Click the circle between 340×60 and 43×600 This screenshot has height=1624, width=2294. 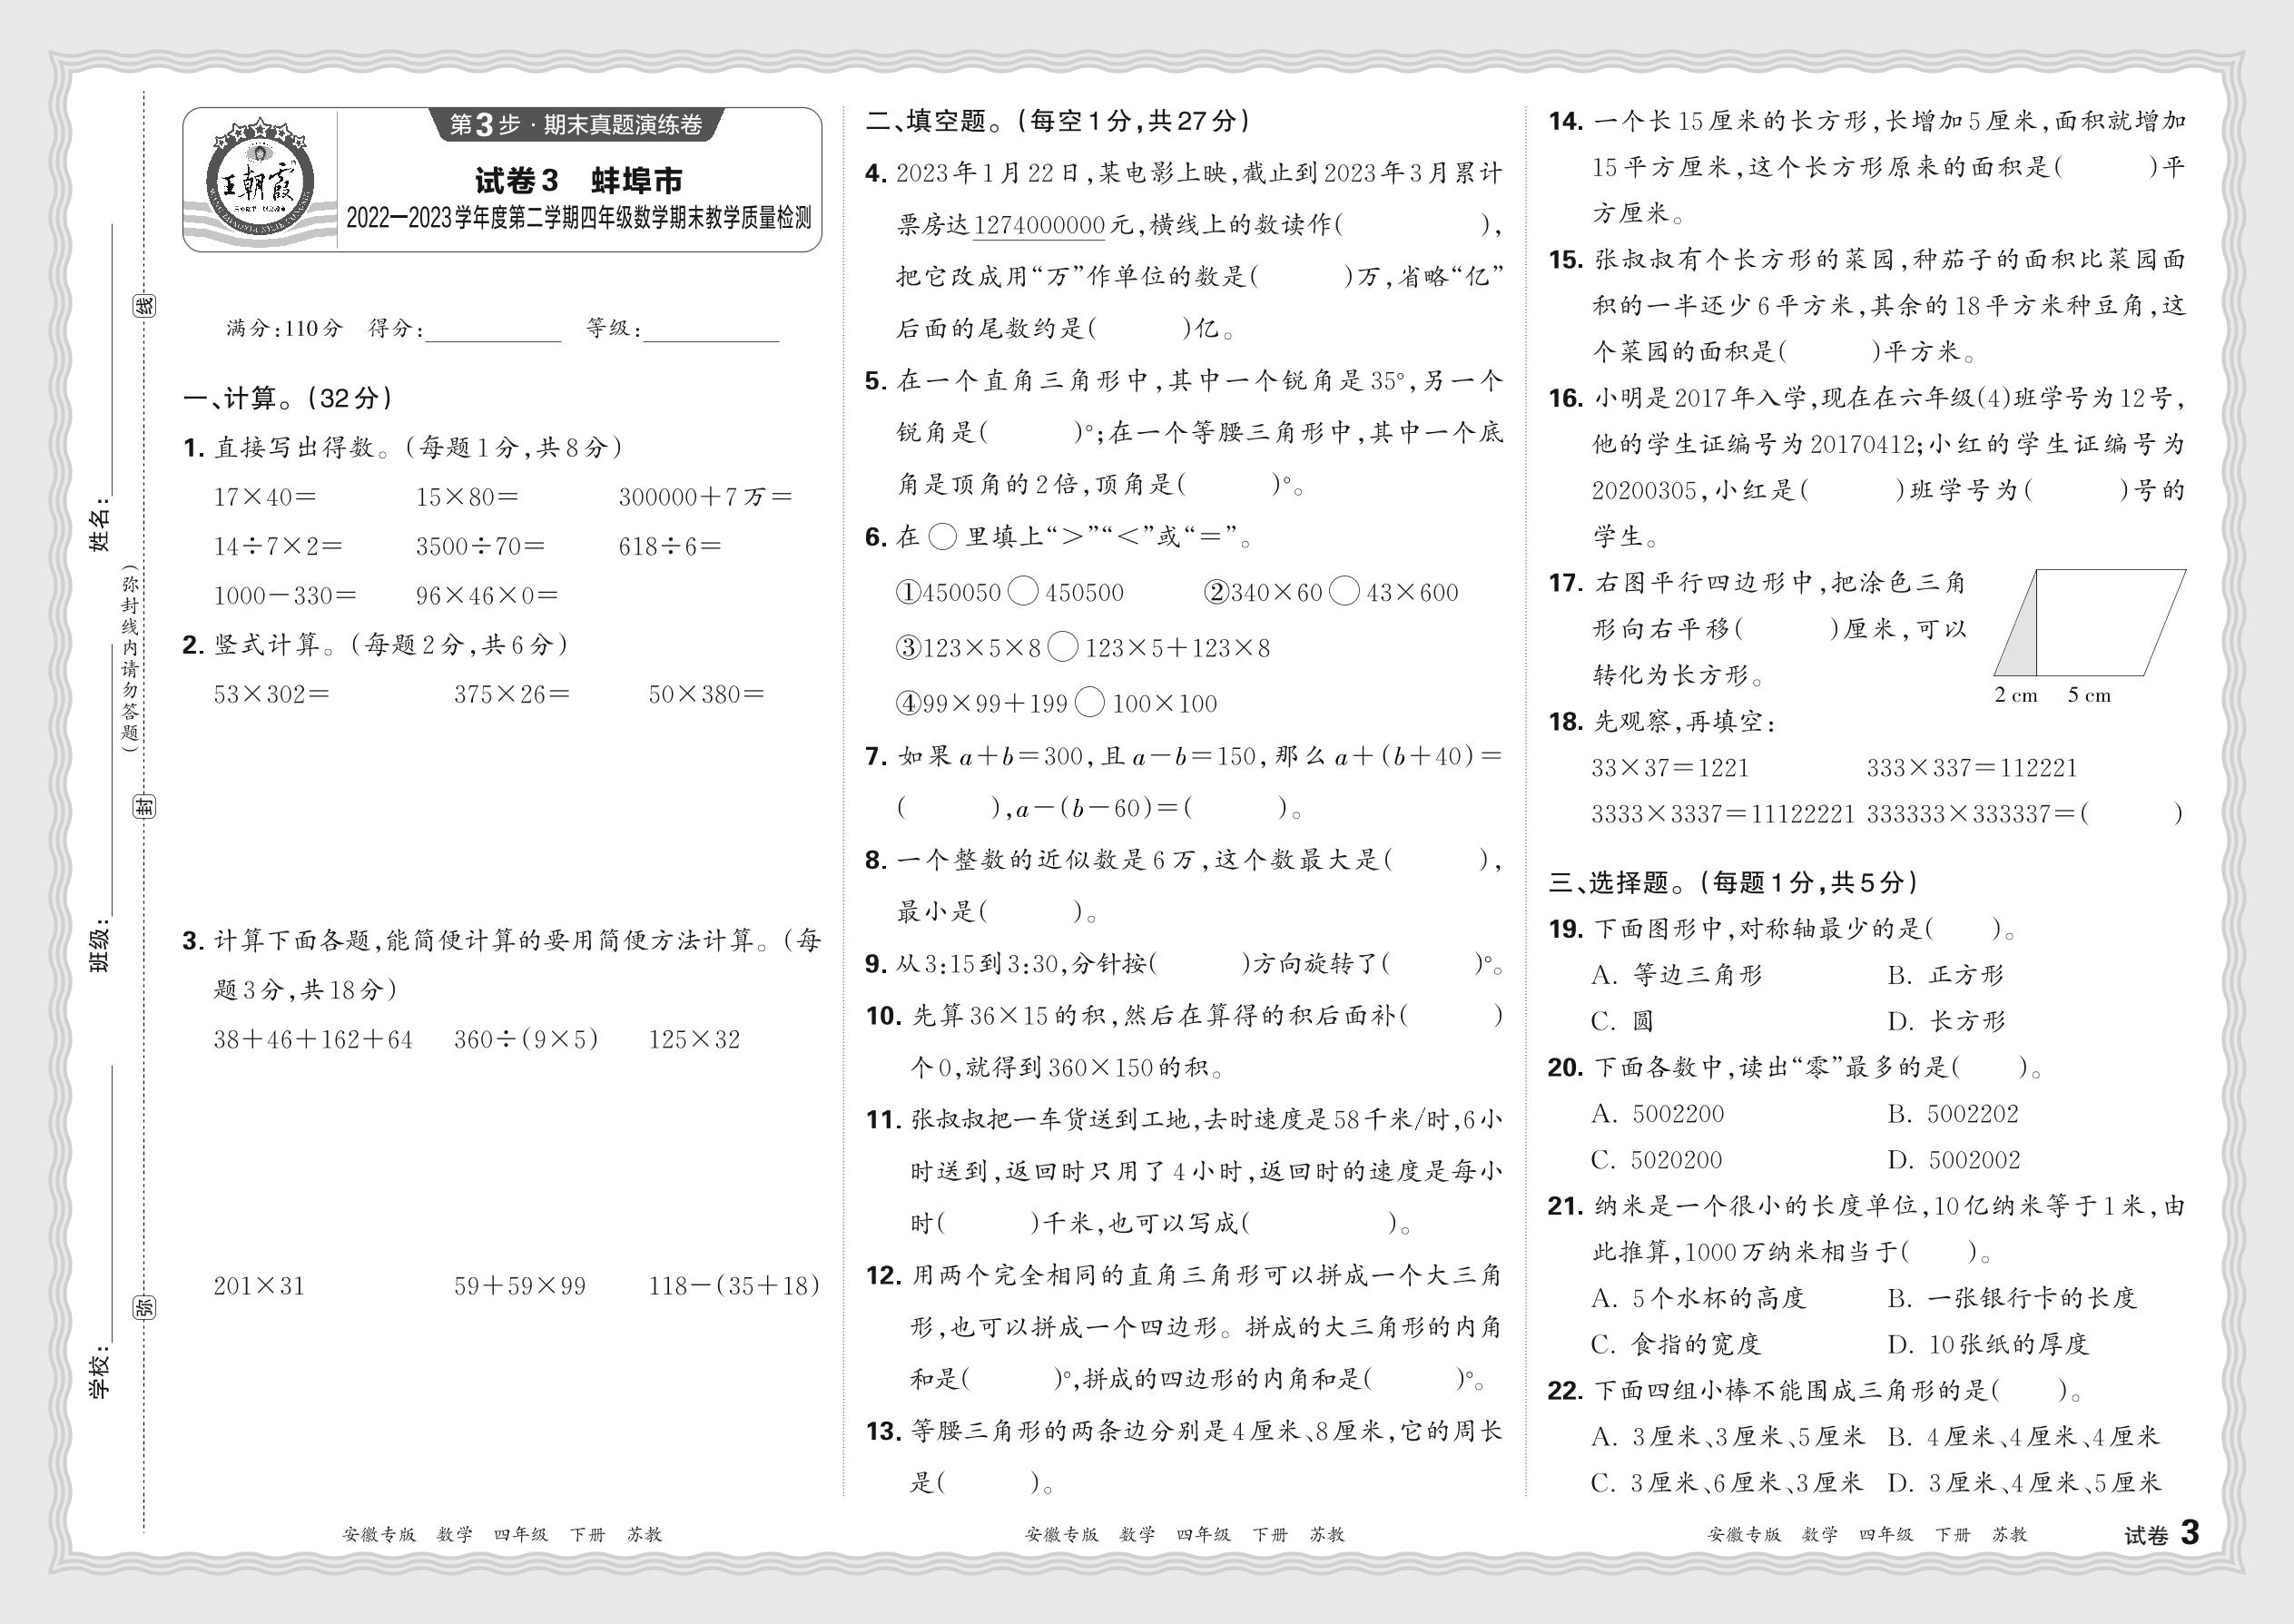coord(1344,592)
